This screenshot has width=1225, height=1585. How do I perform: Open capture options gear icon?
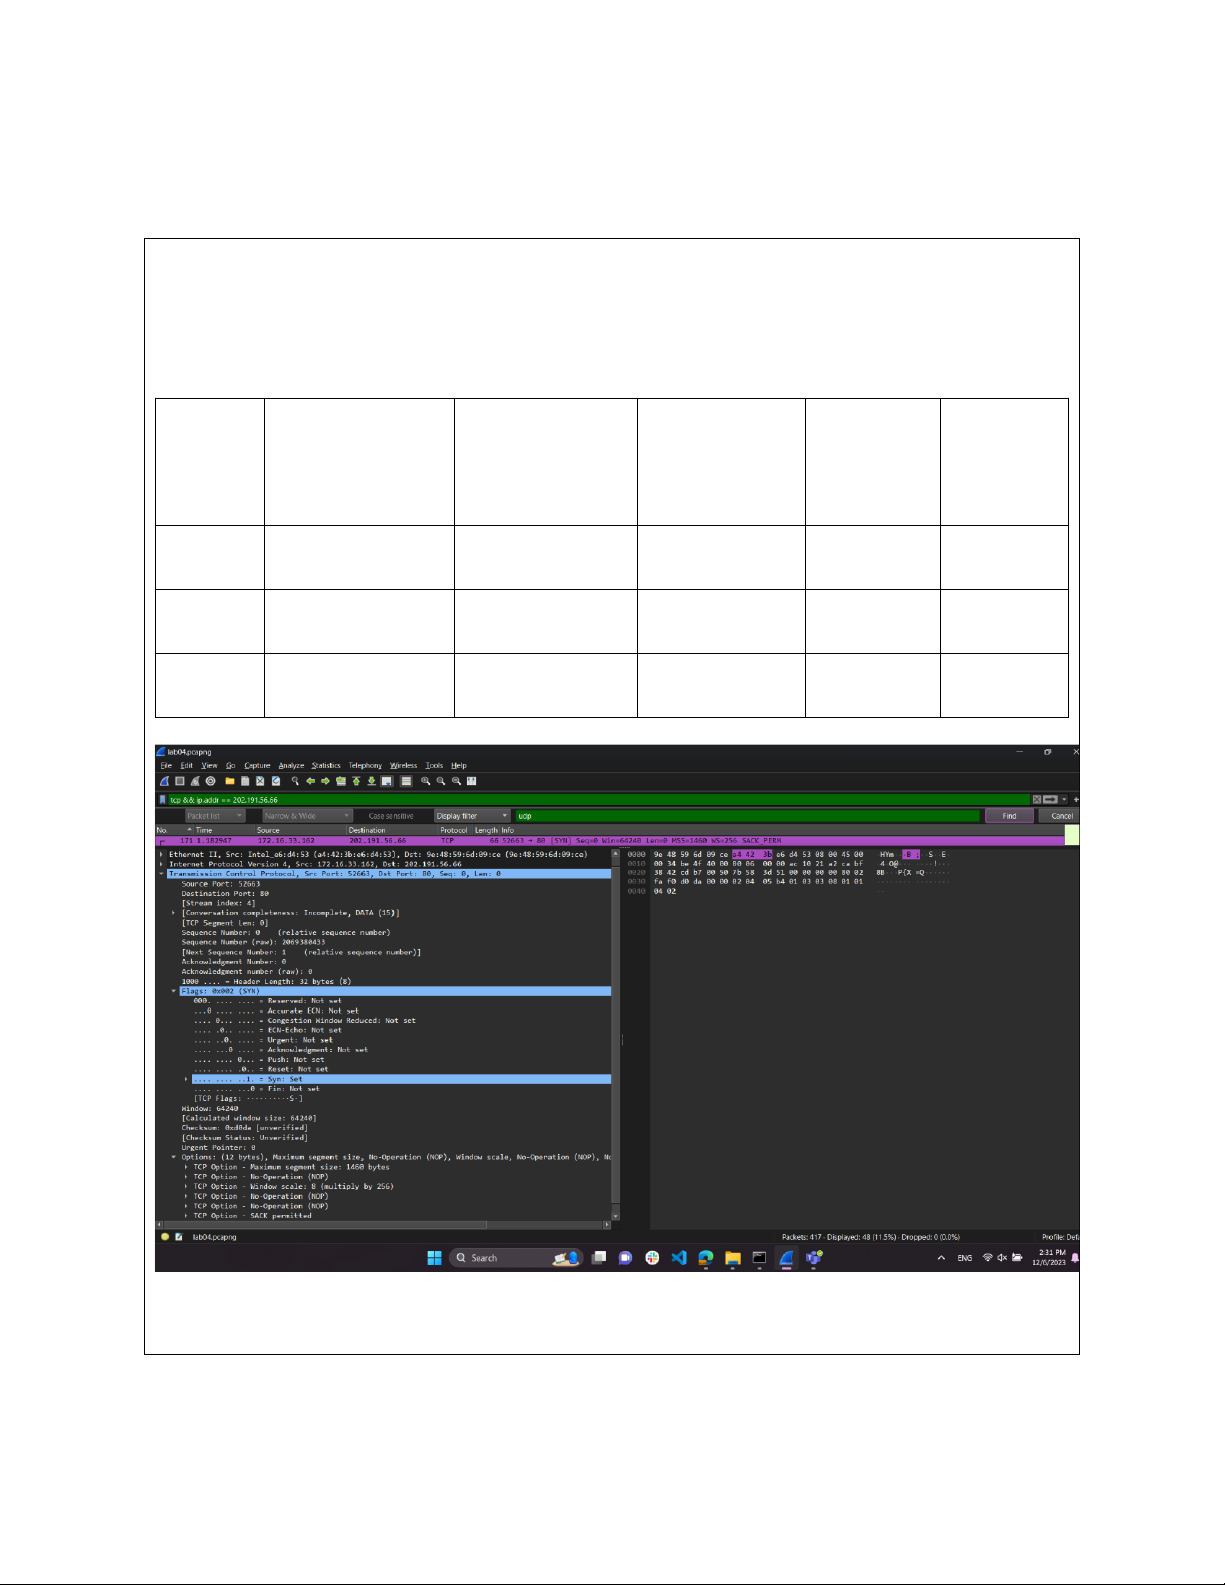pyautogui.click(x=210, y=781)
